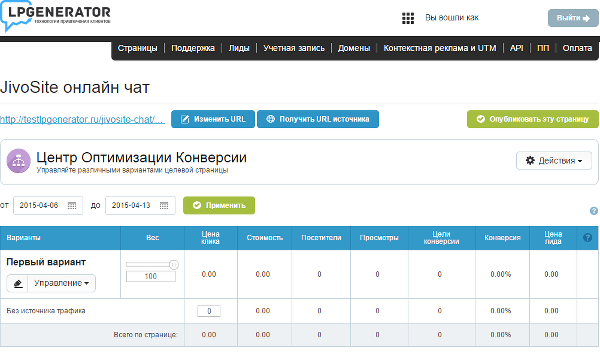Click help icon beside date filter
The width and height of the screenshot is (600, 363).
(594, 211)
